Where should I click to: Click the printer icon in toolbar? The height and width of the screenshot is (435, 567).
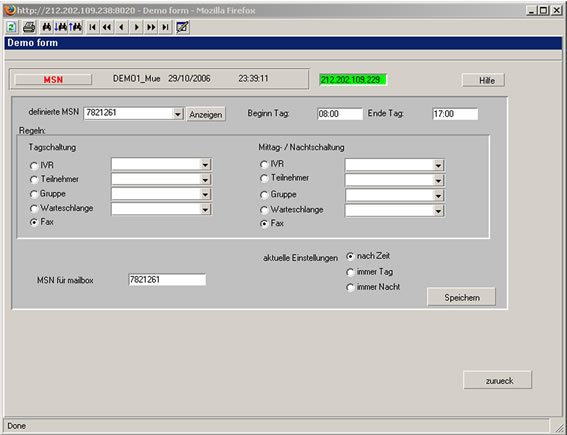(29, 27)
